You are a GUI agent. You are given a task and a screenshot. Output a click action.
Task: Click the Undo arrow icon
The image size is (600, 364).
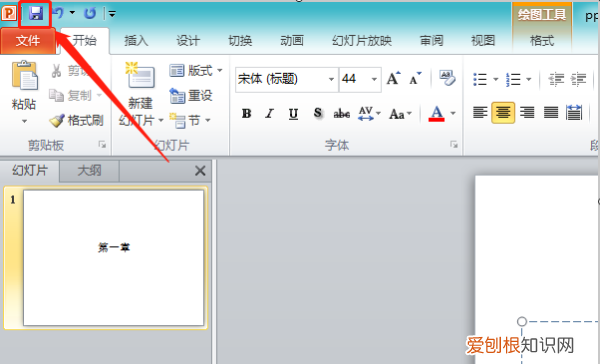click(x=59, y=13)
